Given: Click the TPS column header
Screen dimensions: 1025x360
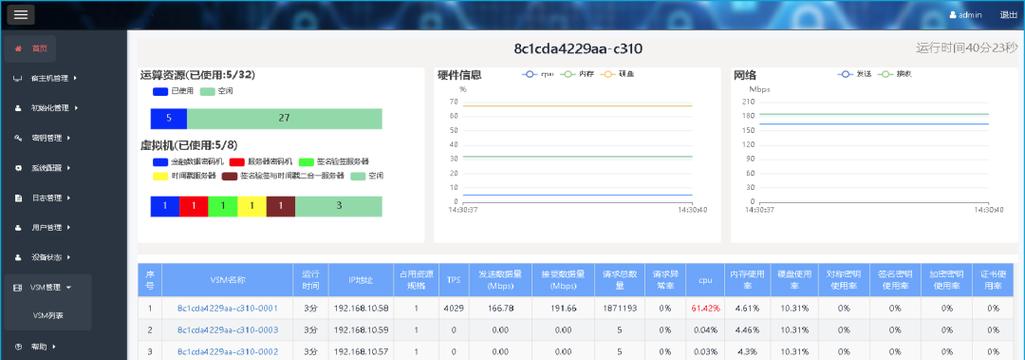Looking at the screenshot, I should (x=454, y=280).
